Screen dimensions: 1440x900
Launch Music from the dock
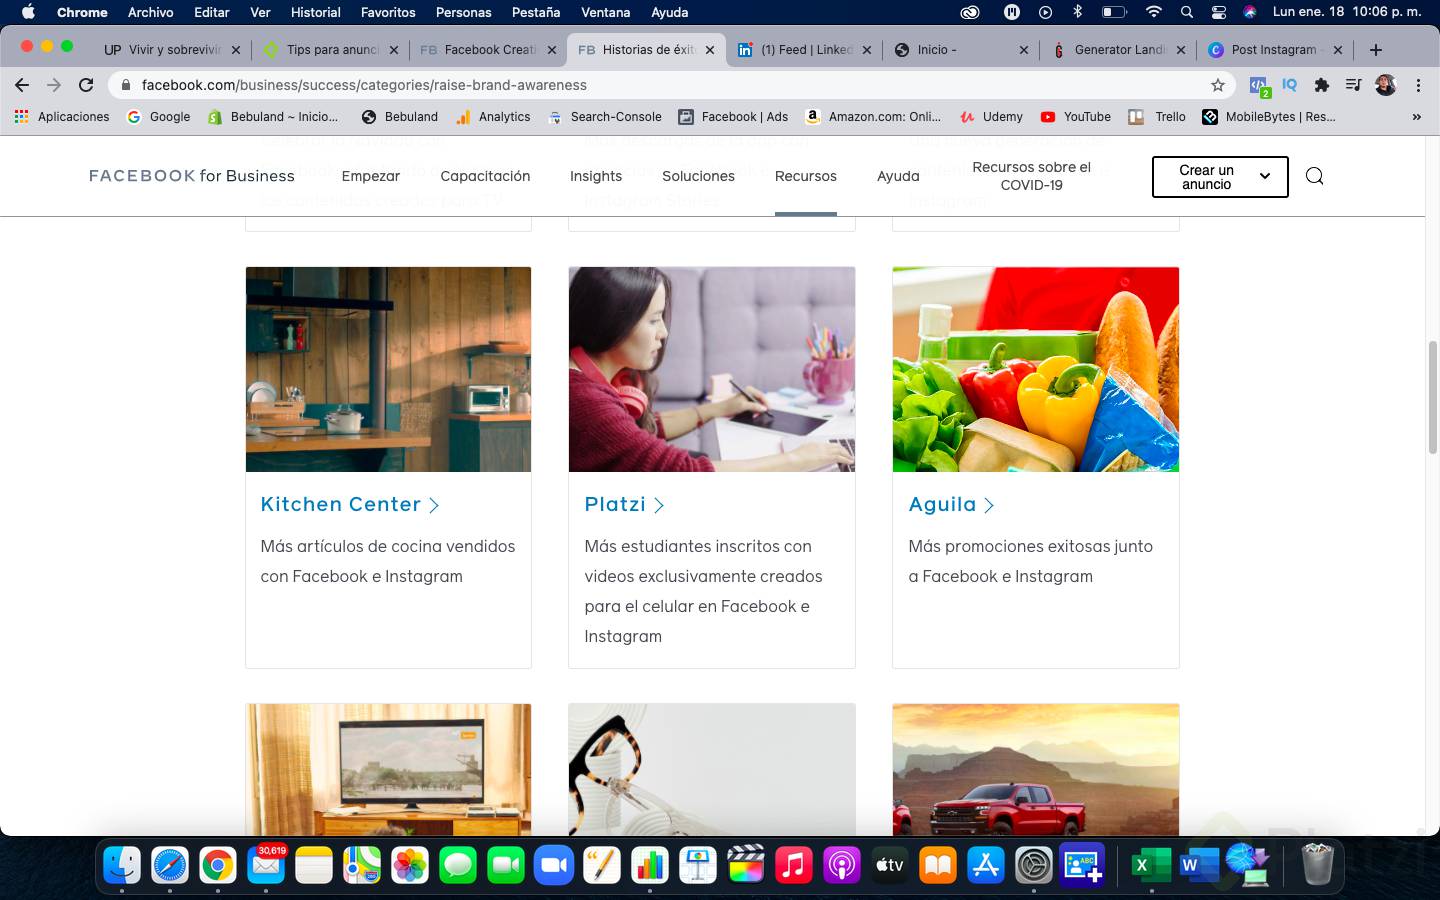(794, 865)
